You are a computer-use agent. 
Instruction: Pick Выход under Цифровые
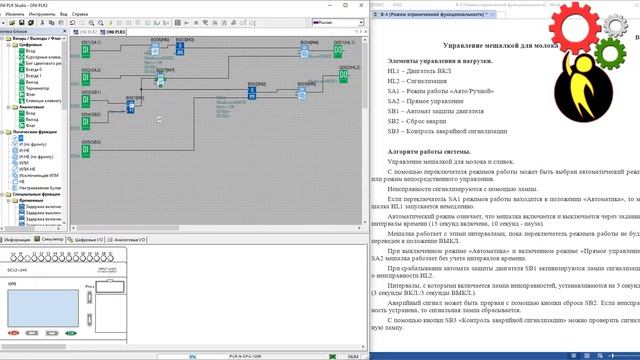pos(31,82)
